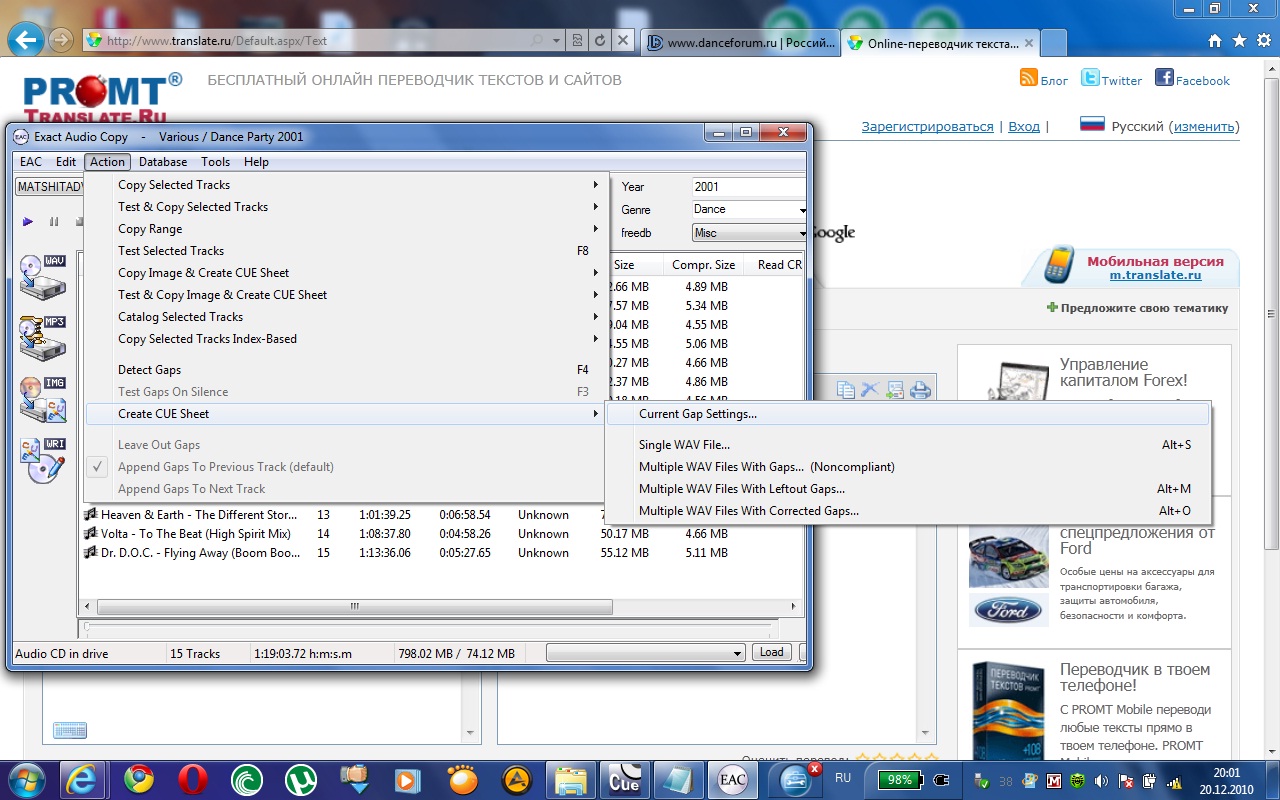Open the Edit menu

click(66, 162)
